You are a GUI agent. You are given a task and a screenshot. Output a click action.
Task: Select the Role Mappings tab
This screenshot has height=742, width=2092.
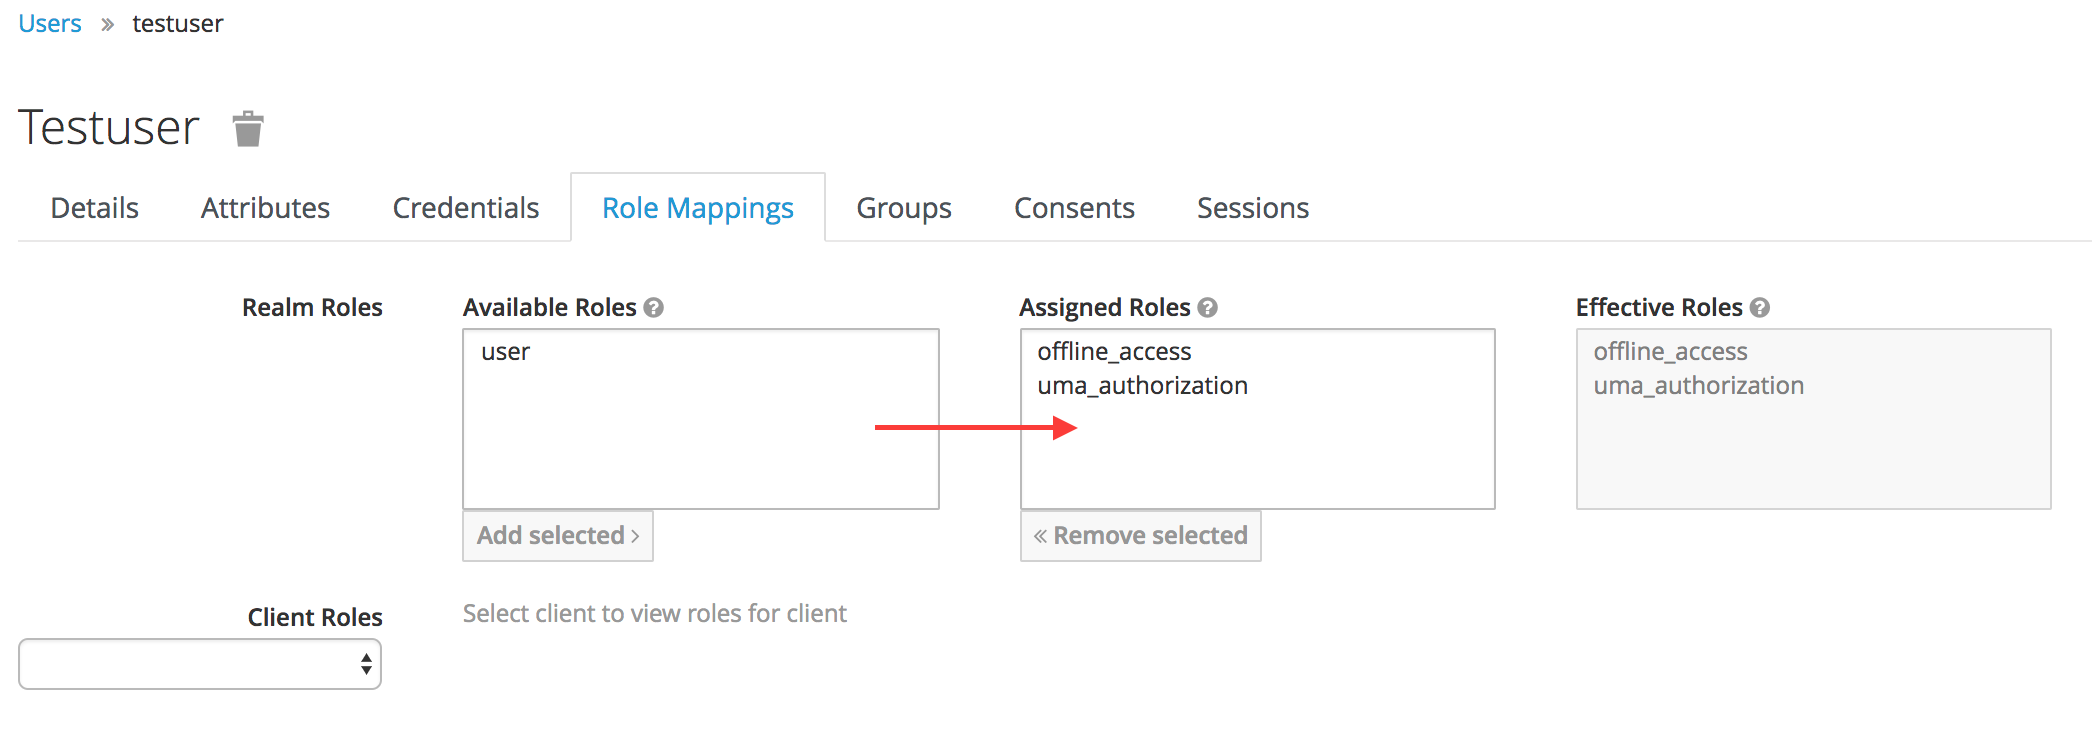coord(698,208)
